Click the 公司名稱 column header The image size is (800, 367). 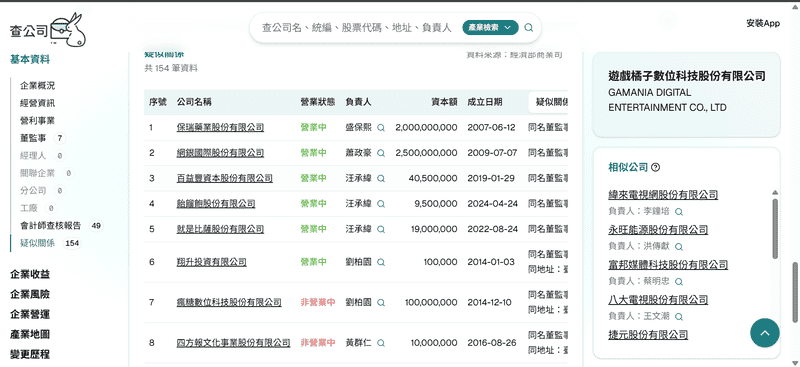coord(194,102)
